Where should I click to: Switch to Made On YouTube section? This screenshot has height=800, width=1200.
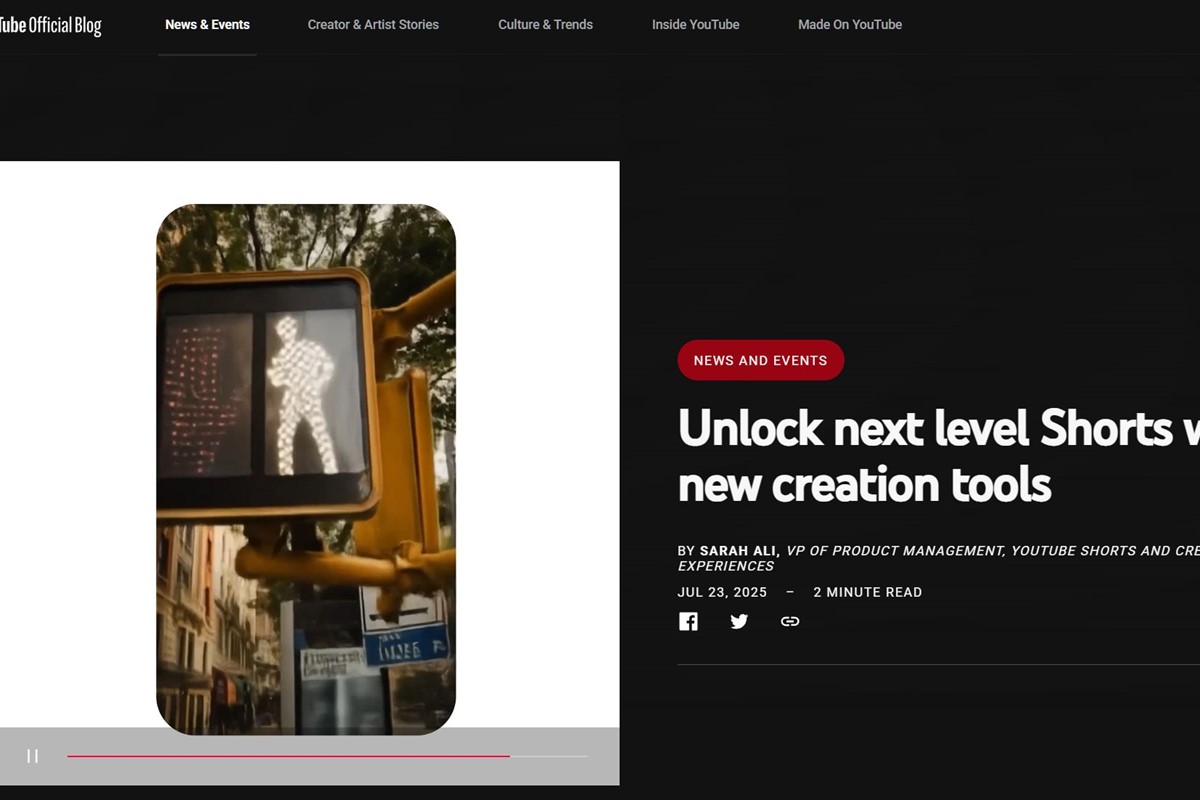coord(850,25)
